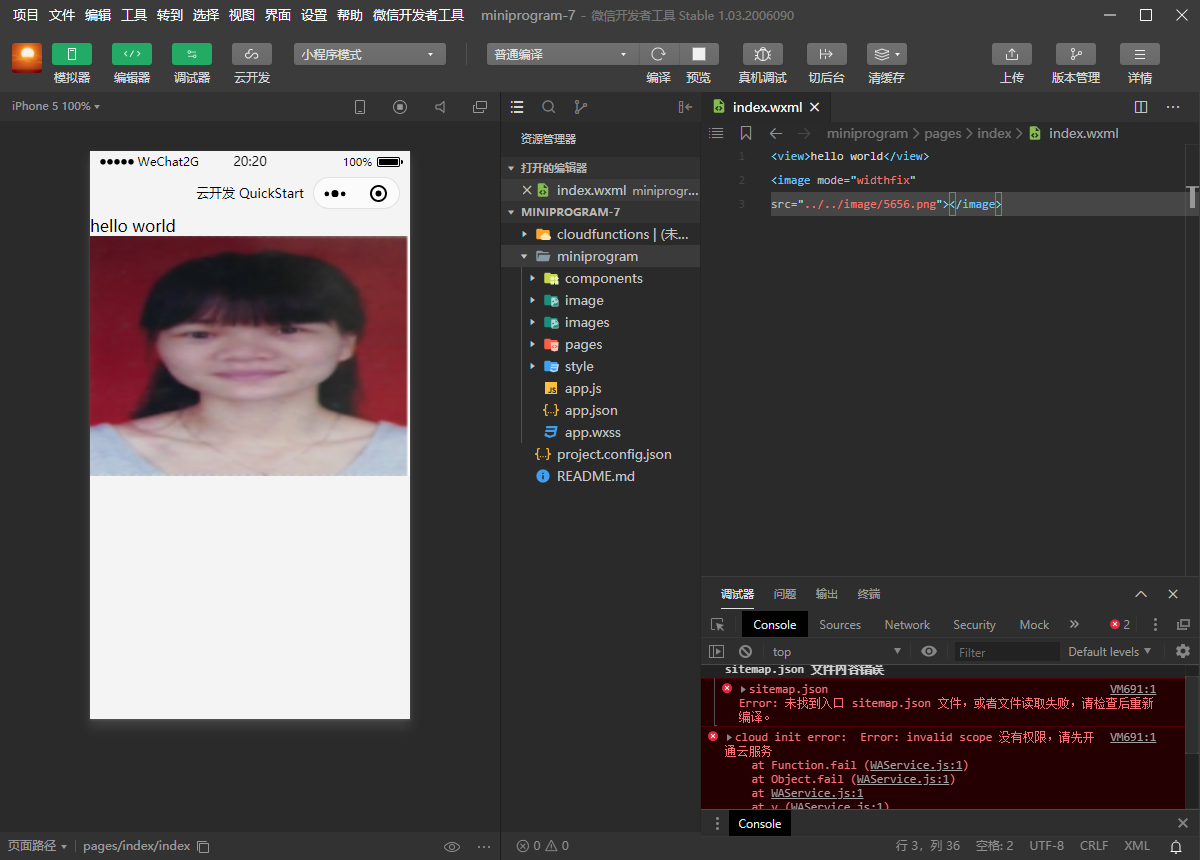Open the explorer list view icon

517,107
